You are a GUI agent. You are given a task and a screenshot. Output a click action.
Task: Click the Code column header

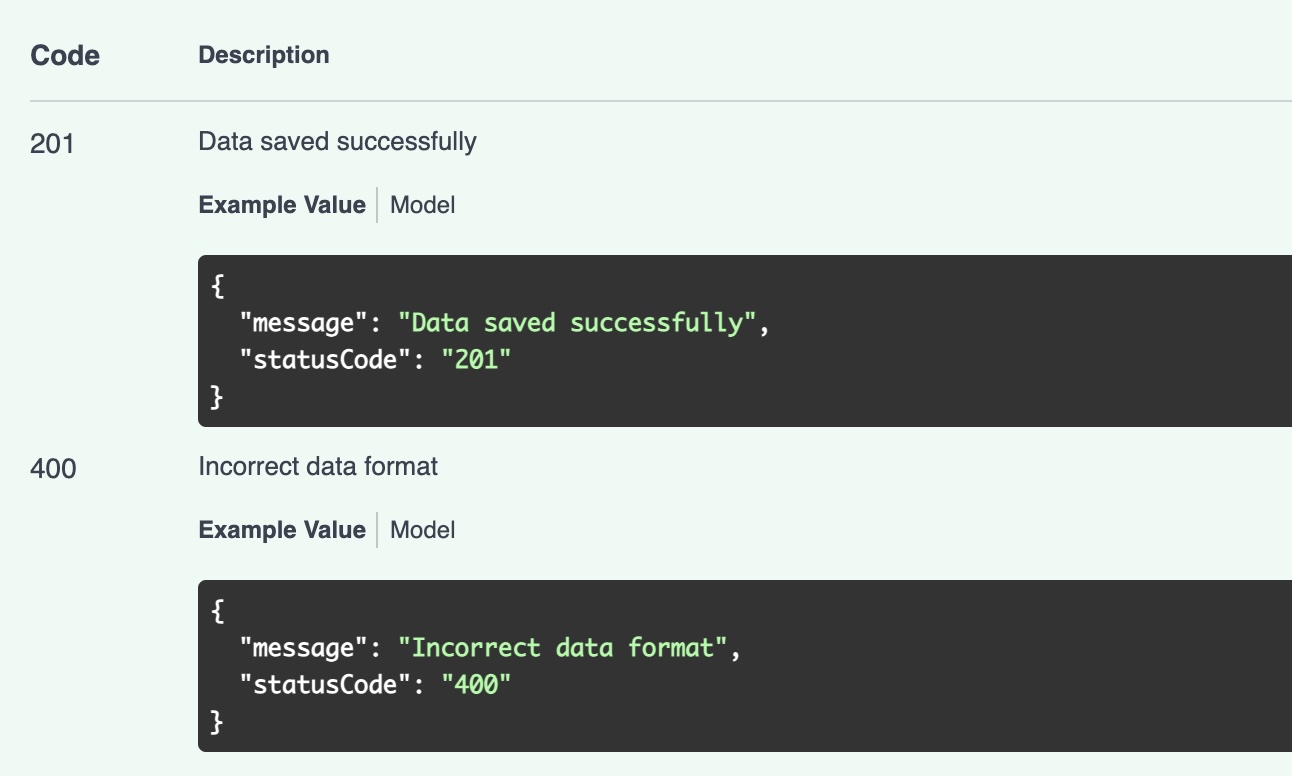pyautogui.click(x=65, y=56)
